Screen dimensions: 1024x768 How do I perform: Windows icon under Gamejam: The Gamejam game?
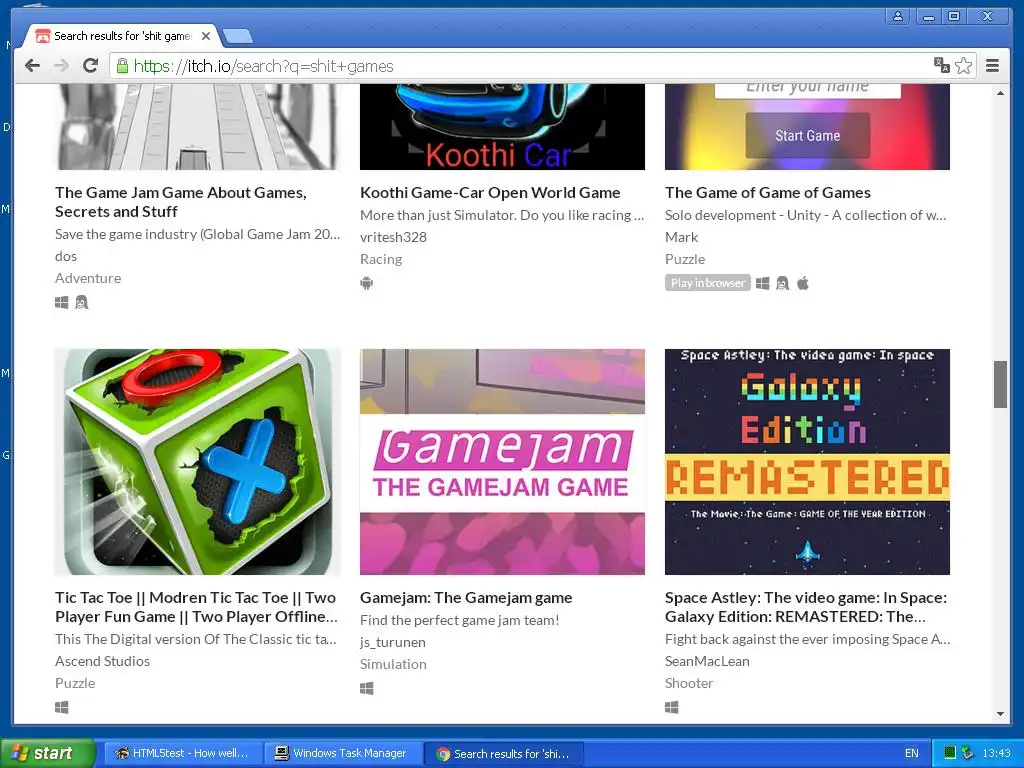[x=366, y=688]
